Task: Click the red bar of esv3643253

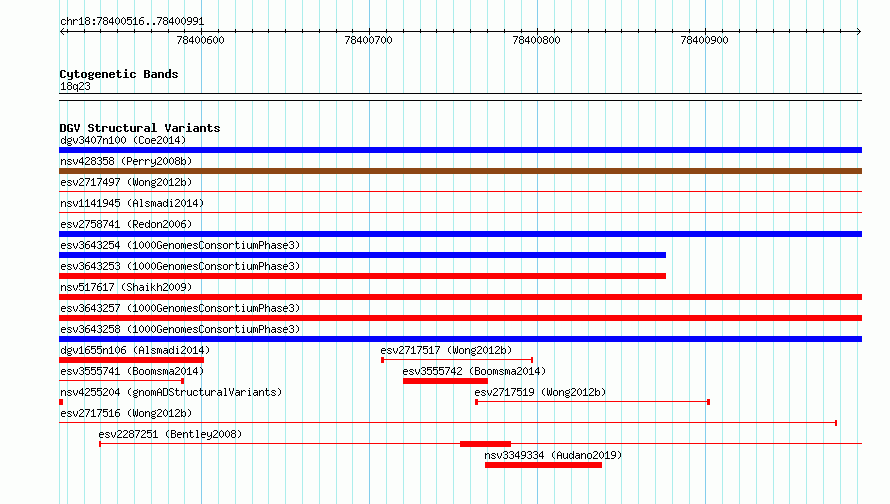Action: click(x=362, y=276)
